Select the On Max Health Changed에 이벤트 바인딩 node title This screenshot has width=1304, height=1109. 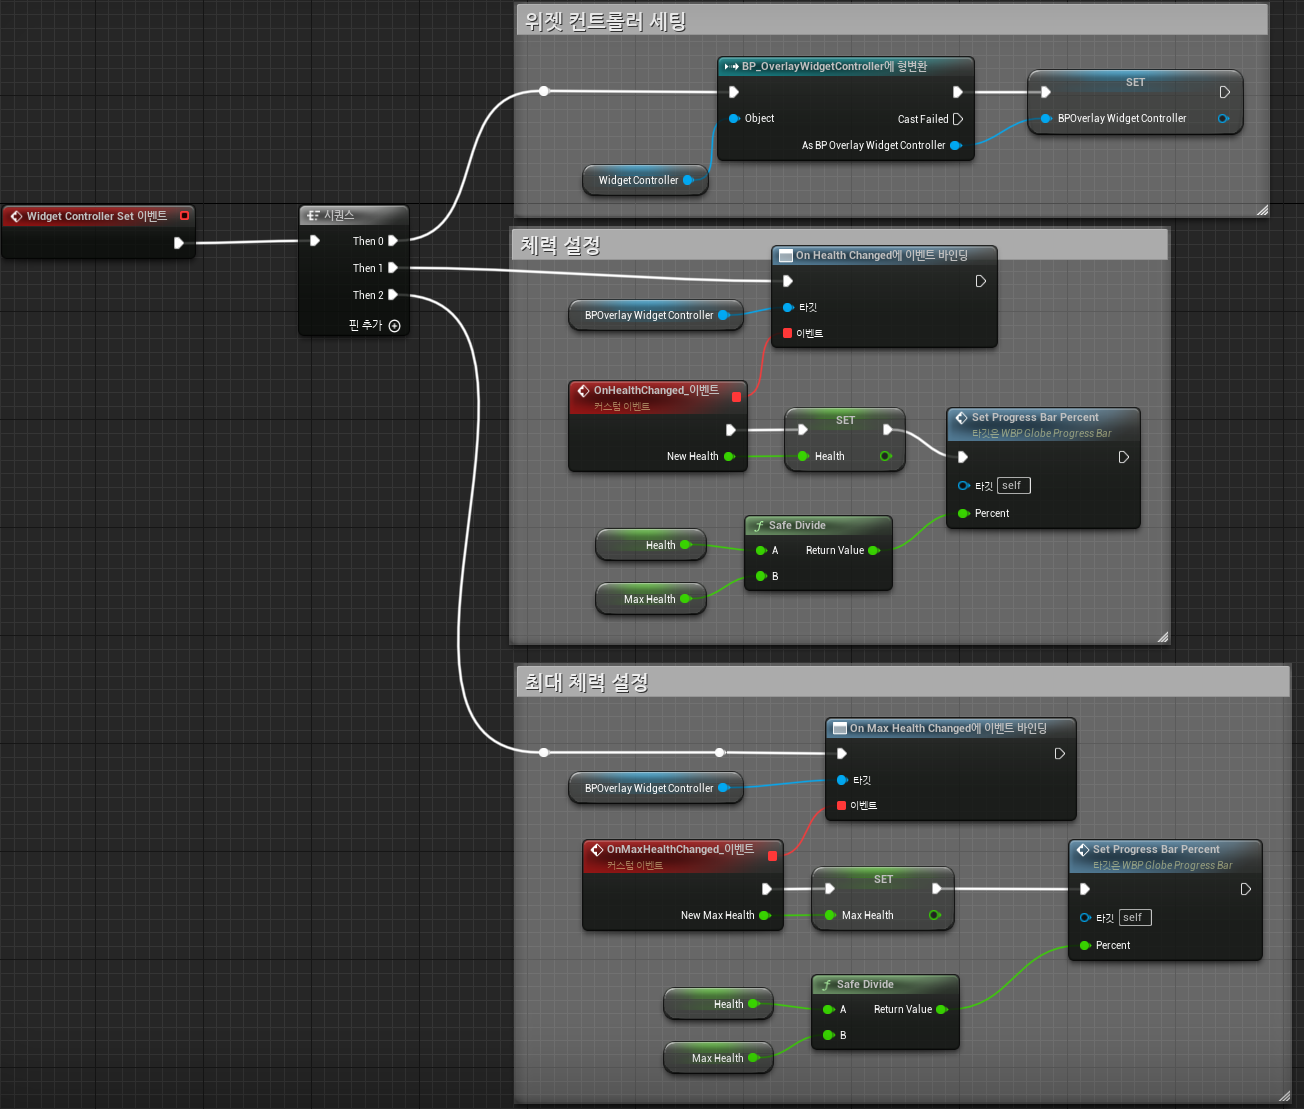tap(948, 728)
